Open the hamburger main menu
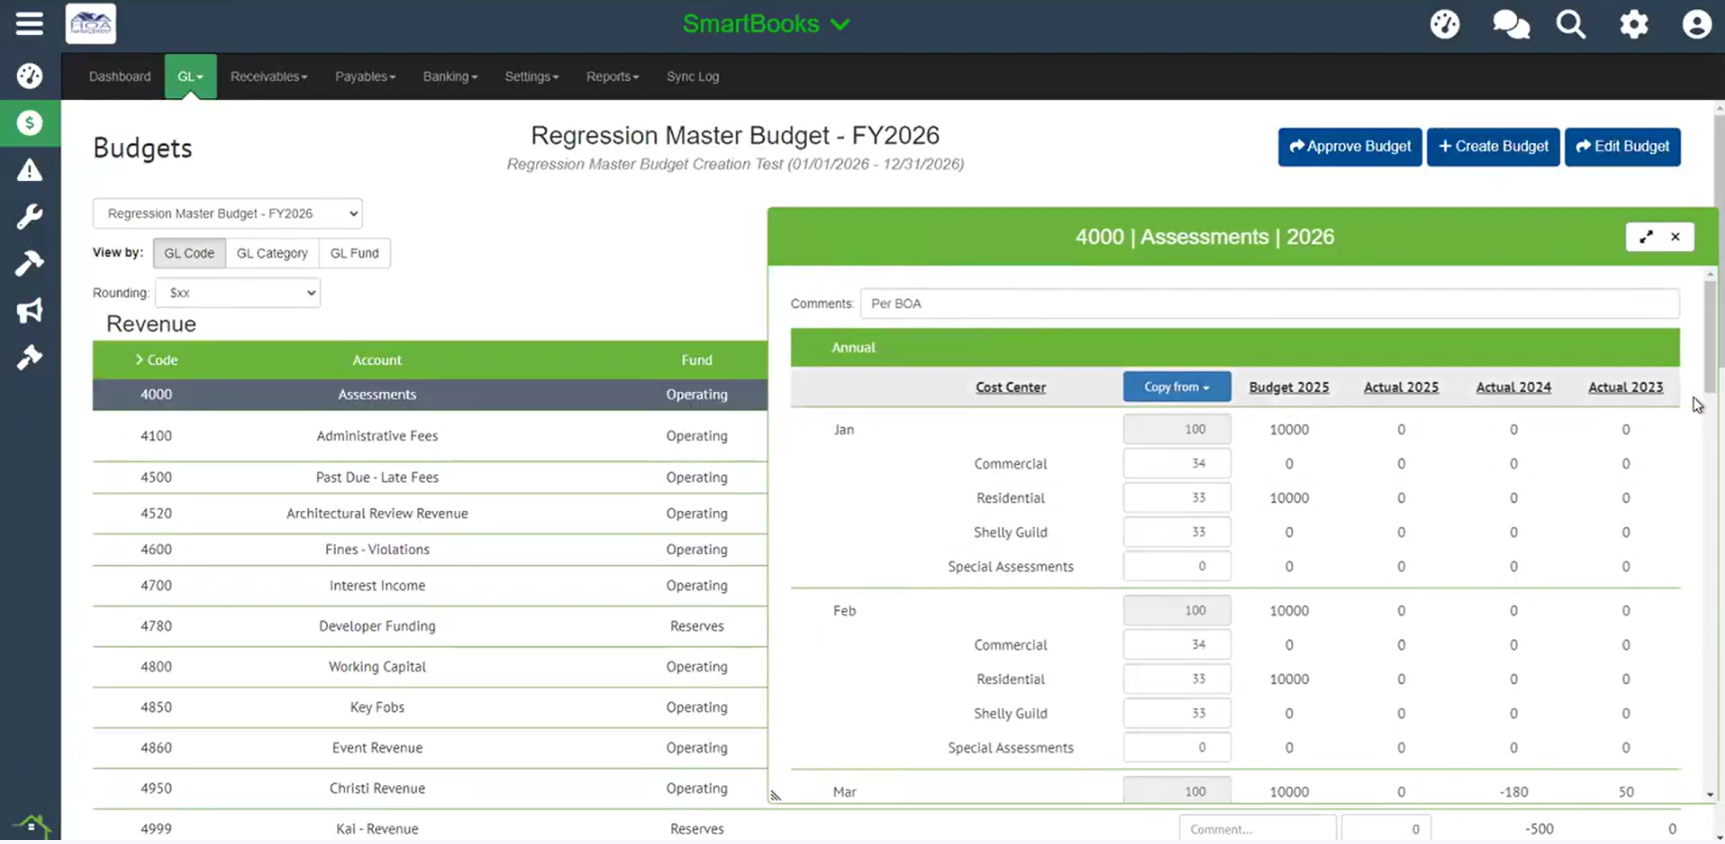Screen dimensions: 1725x844 pyautogui.click(x=29, y=24)
